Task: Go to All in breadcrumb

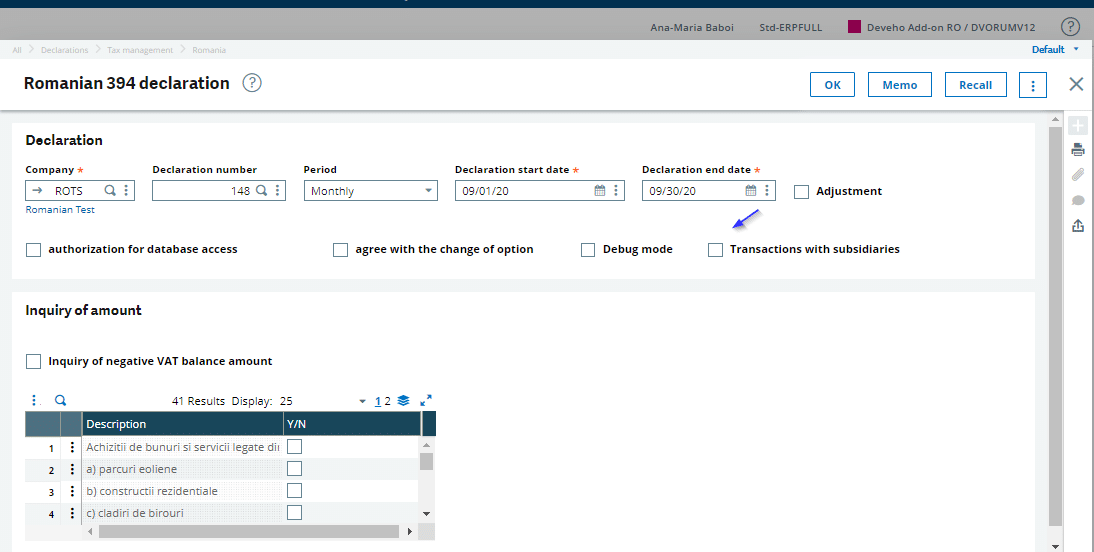Action: 17,50
